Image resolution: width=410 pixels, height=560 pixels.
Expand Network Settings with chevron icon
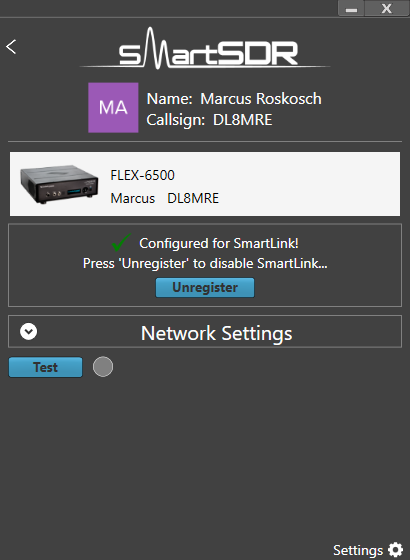[x=29, y=331]
